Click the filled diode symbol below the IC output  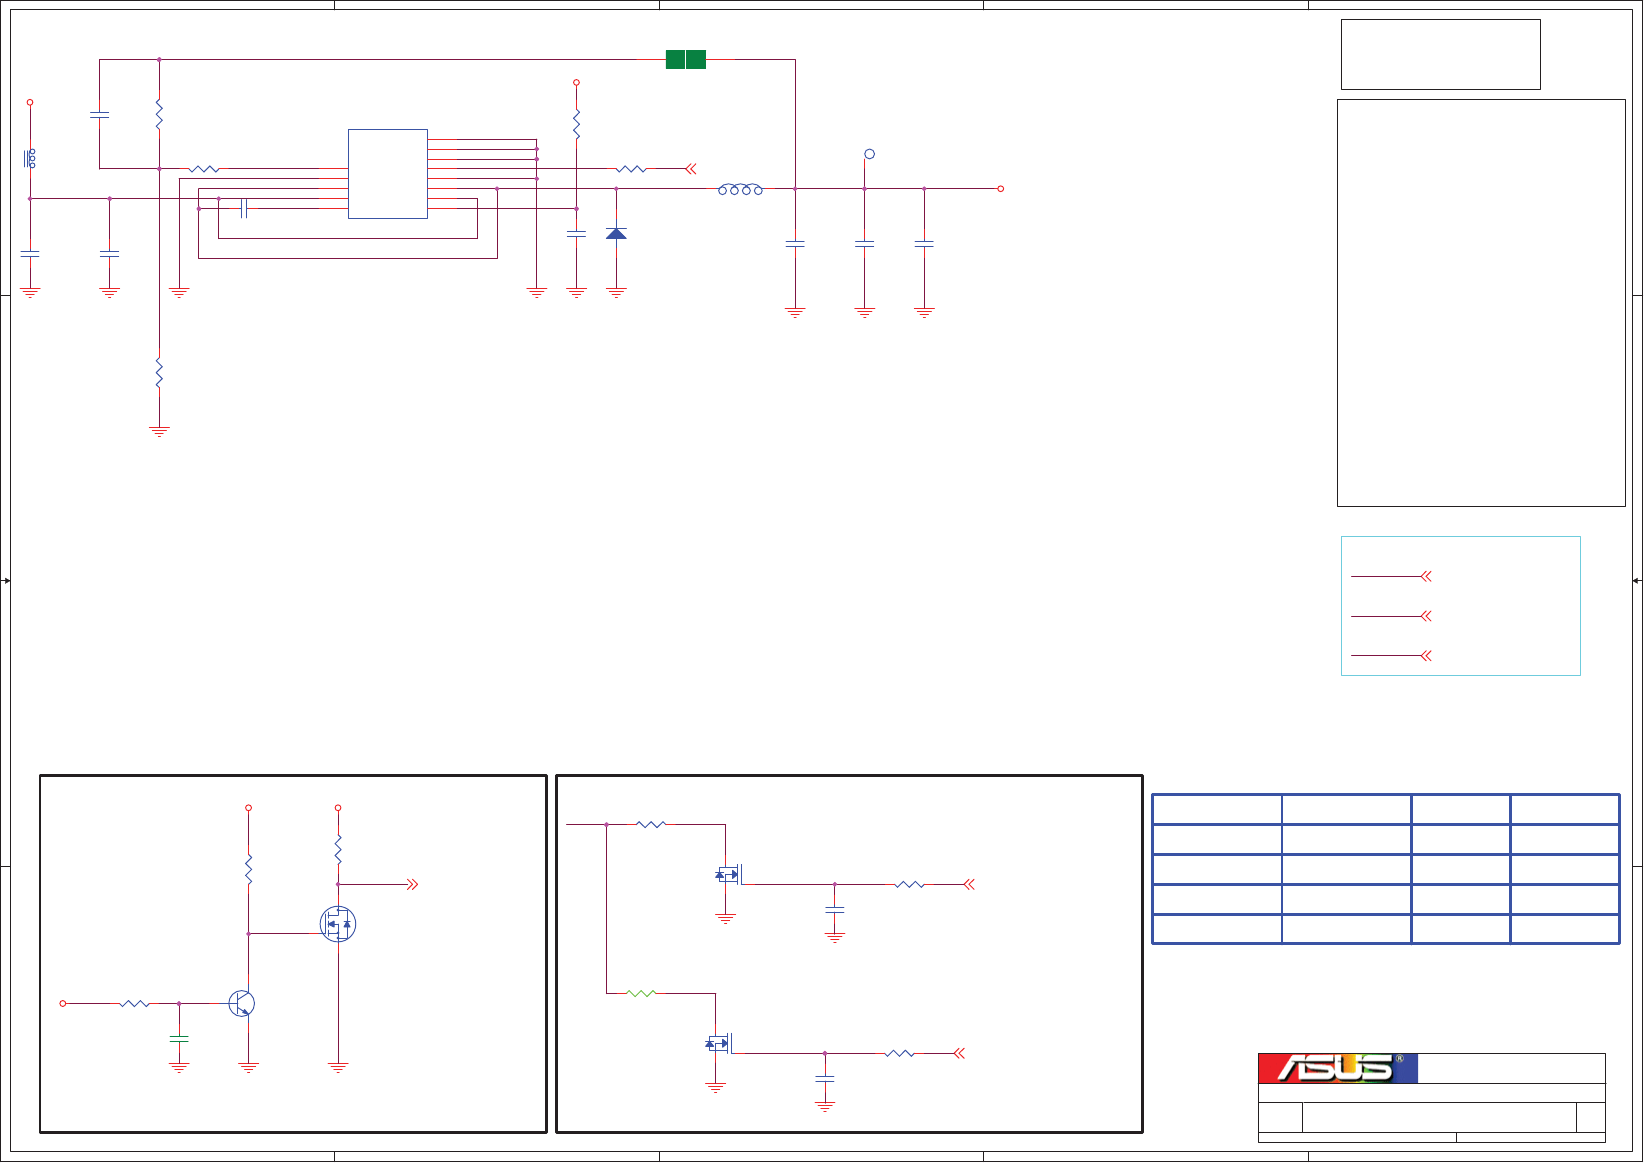(x=616, y=233)
